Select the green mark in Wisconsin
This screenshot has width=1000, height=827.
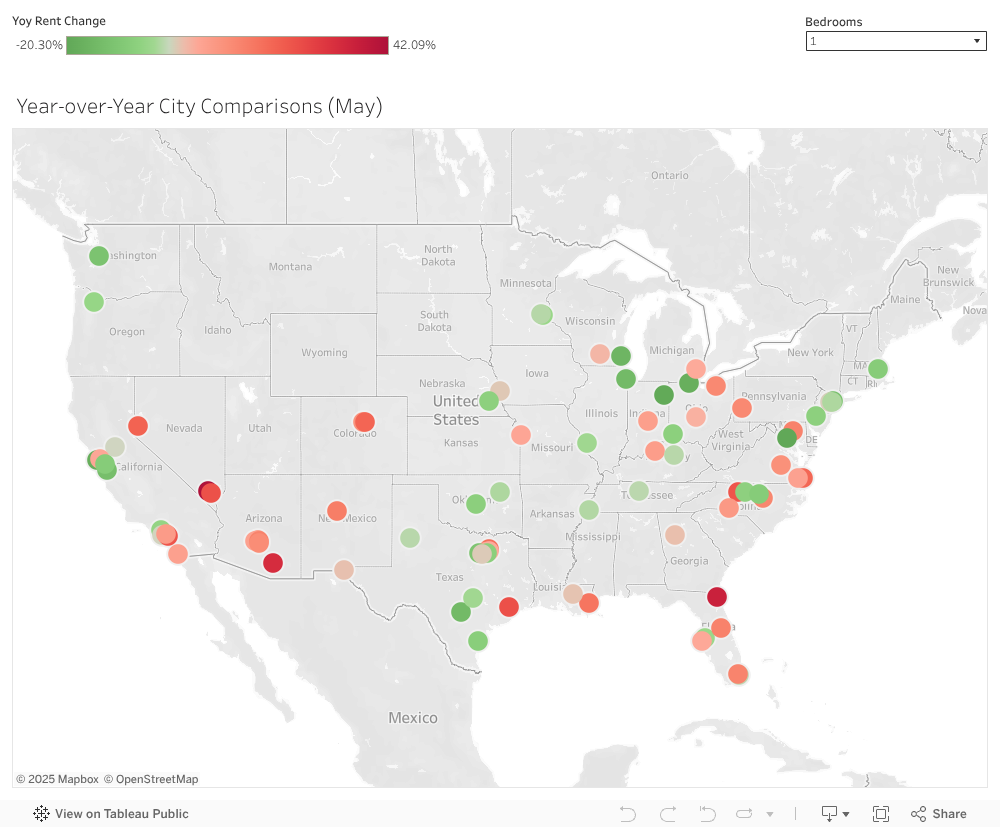(541, 313)
